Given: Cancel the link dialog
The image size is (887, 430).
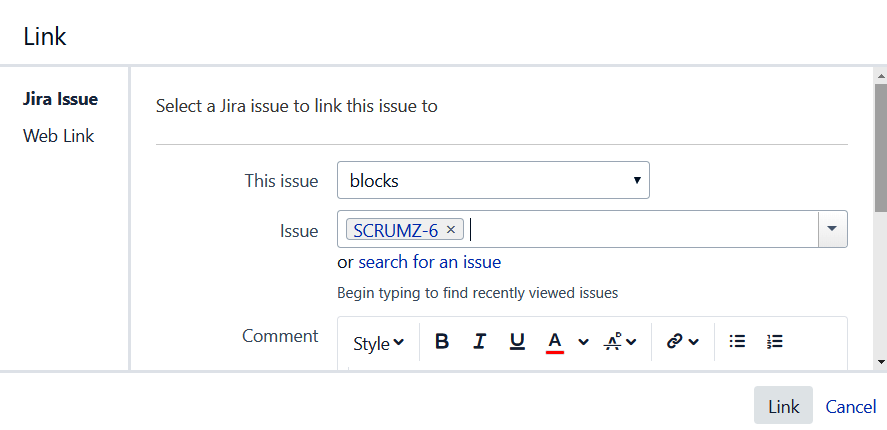Looking at the screenshot, I should click(850, 406).
